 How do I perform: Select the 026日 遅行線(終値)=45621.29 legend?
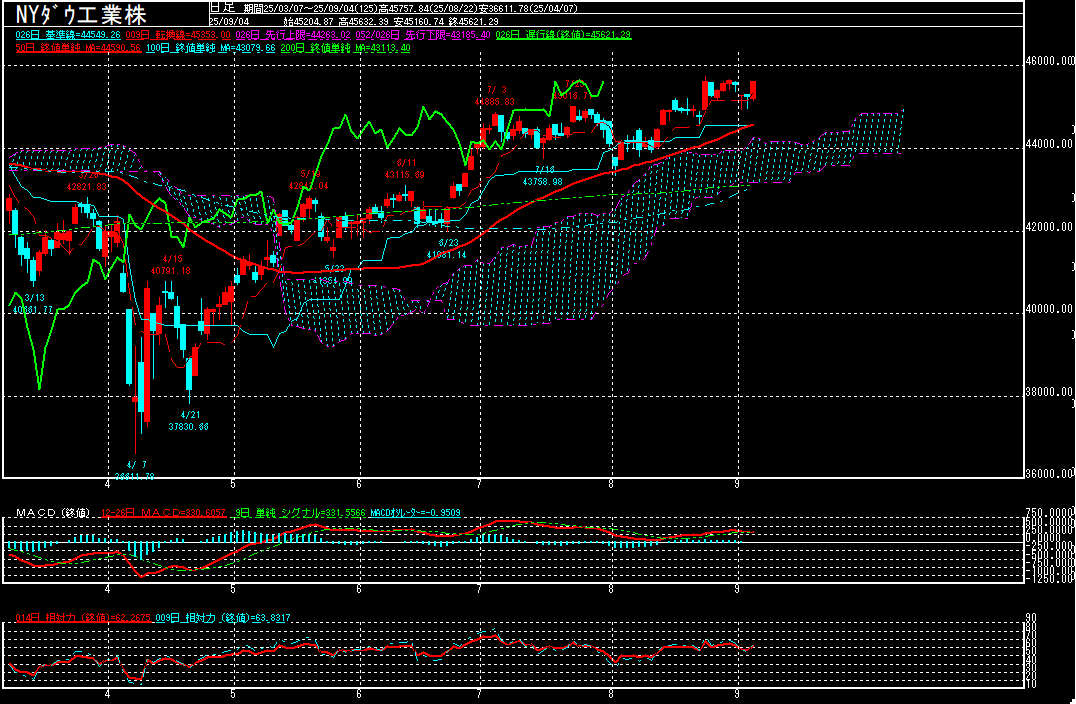563,34
